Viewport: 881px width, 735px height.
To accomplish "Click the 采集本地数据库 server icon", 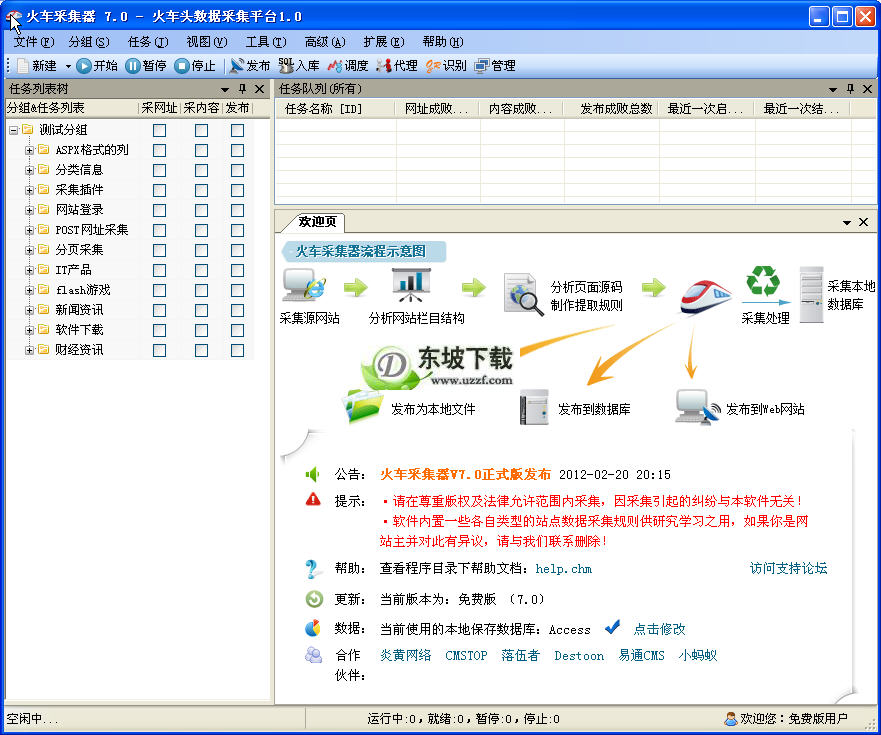I will tap(811, 294).
